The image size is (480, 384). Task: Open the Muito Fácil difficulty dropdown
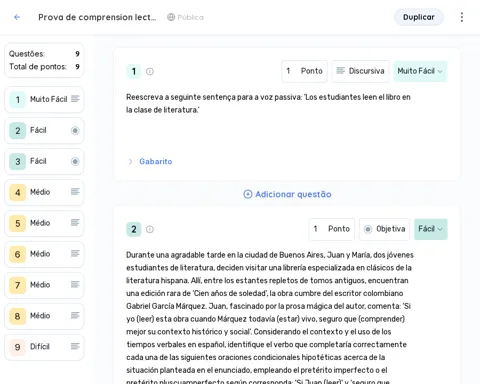click(421, 71)
